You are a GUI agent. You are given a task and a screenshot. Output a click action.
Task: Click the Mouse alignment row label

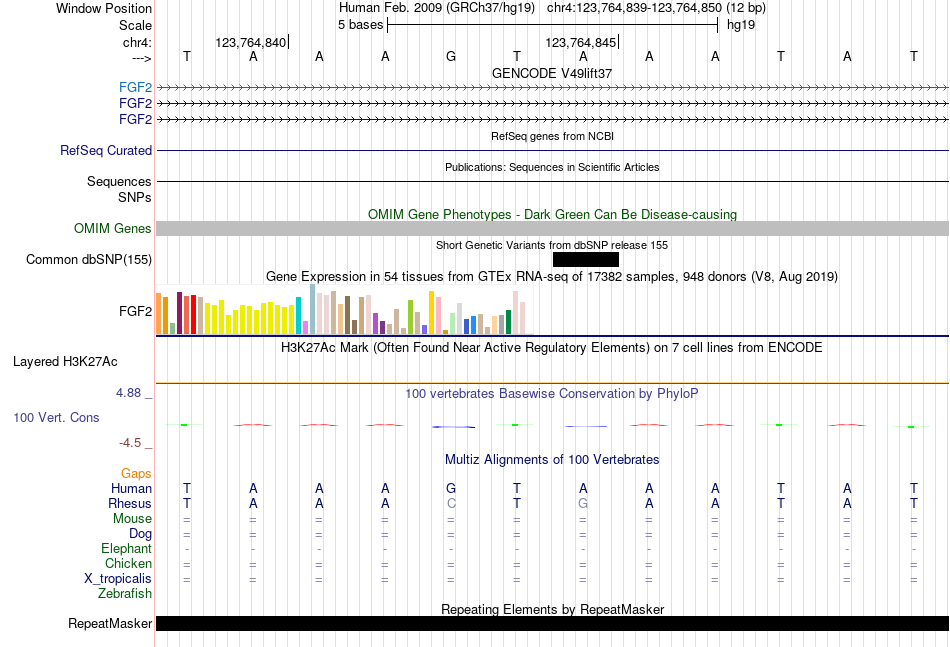[132, 519]
